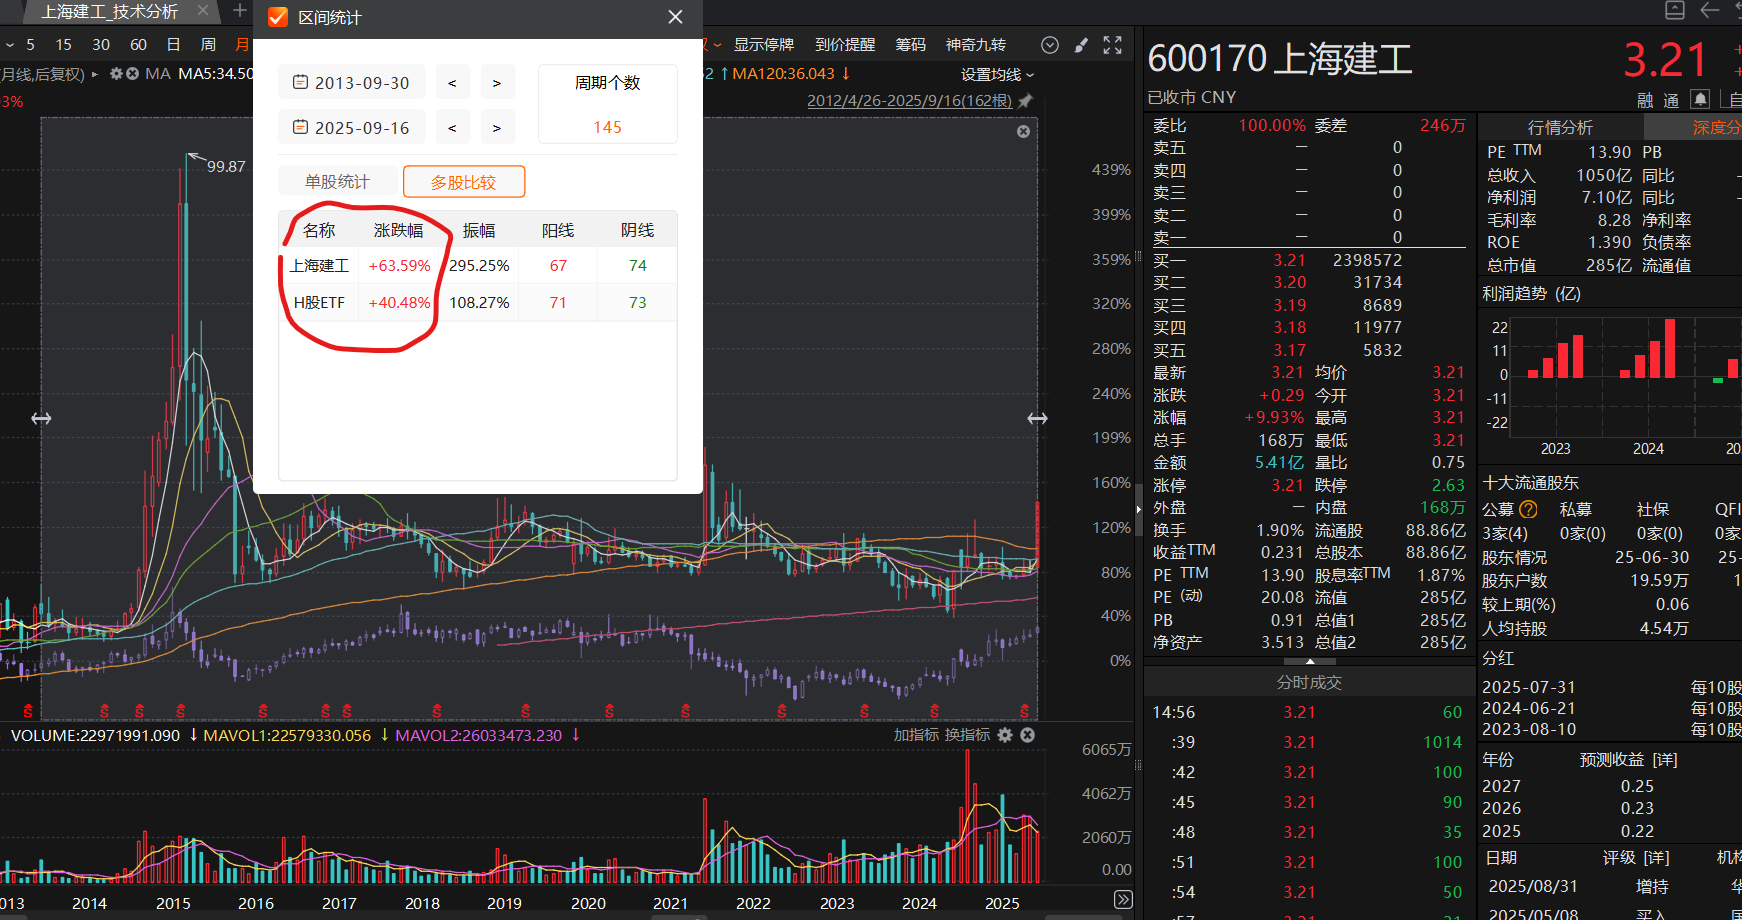1742x920 pixels.
Task: Close the 区间统计 dialog
Action: [x=675, y=17]
